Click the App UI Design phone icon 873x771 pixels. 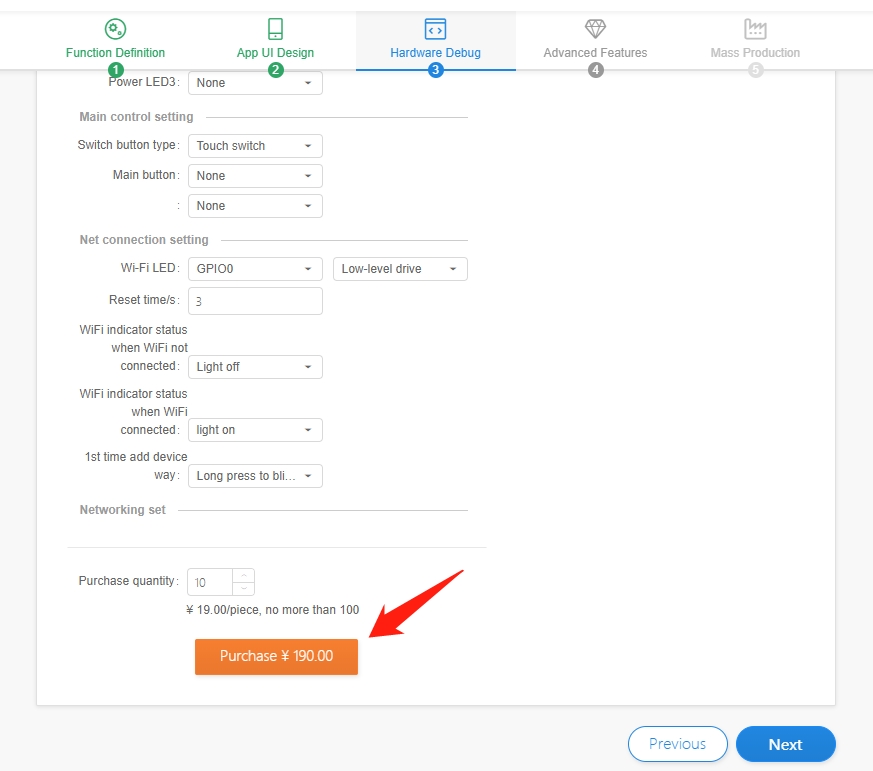pyautogui.click(x=275, y=29)
